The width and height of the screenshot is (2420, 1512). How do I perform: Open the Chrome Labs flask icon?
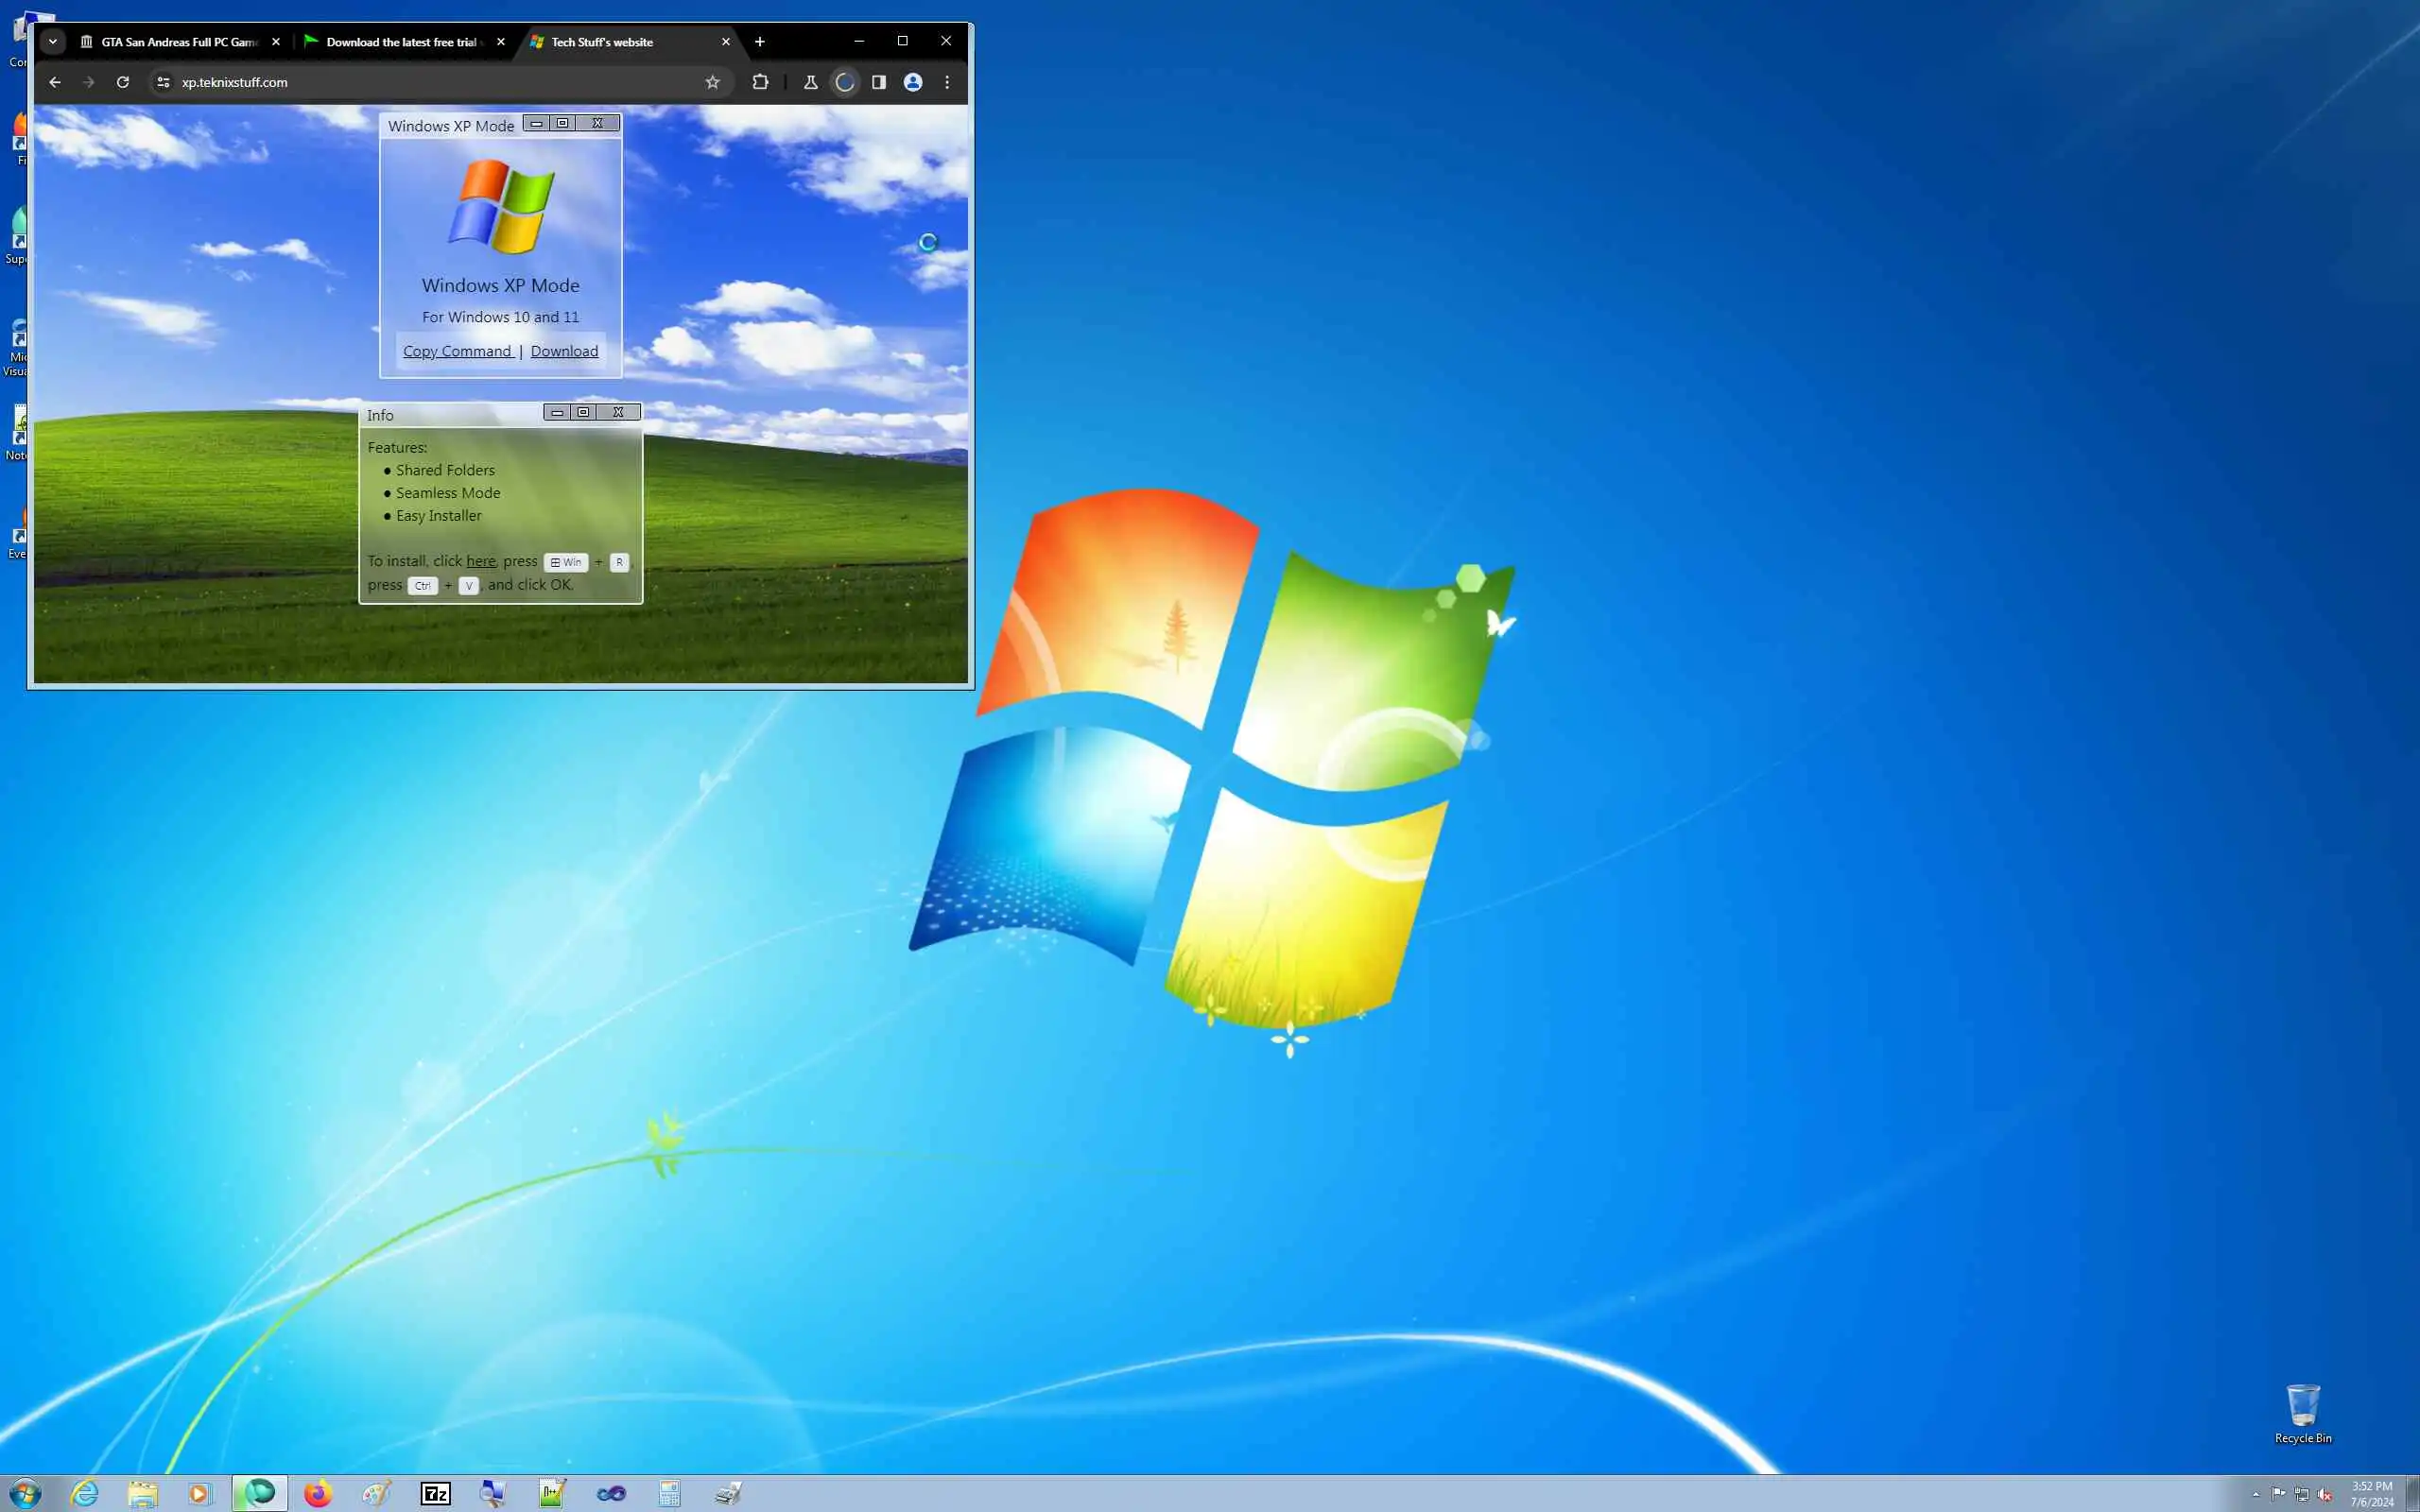811,82
